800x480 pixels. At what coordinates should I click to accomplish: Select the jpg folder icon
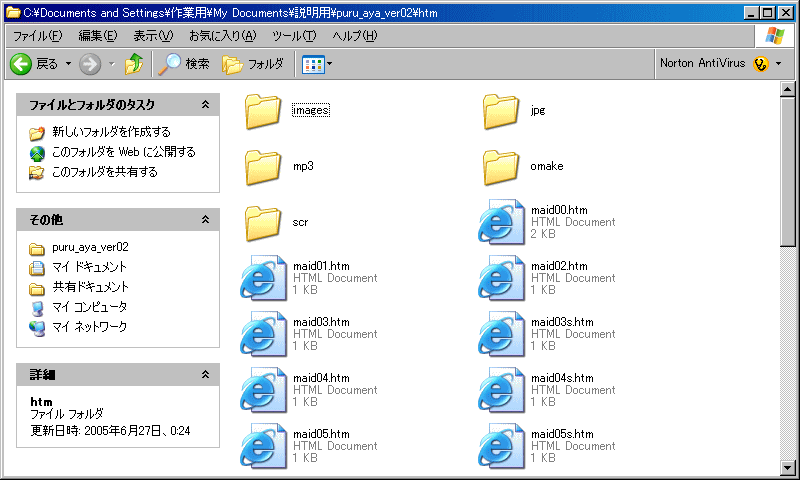[501, 111]
